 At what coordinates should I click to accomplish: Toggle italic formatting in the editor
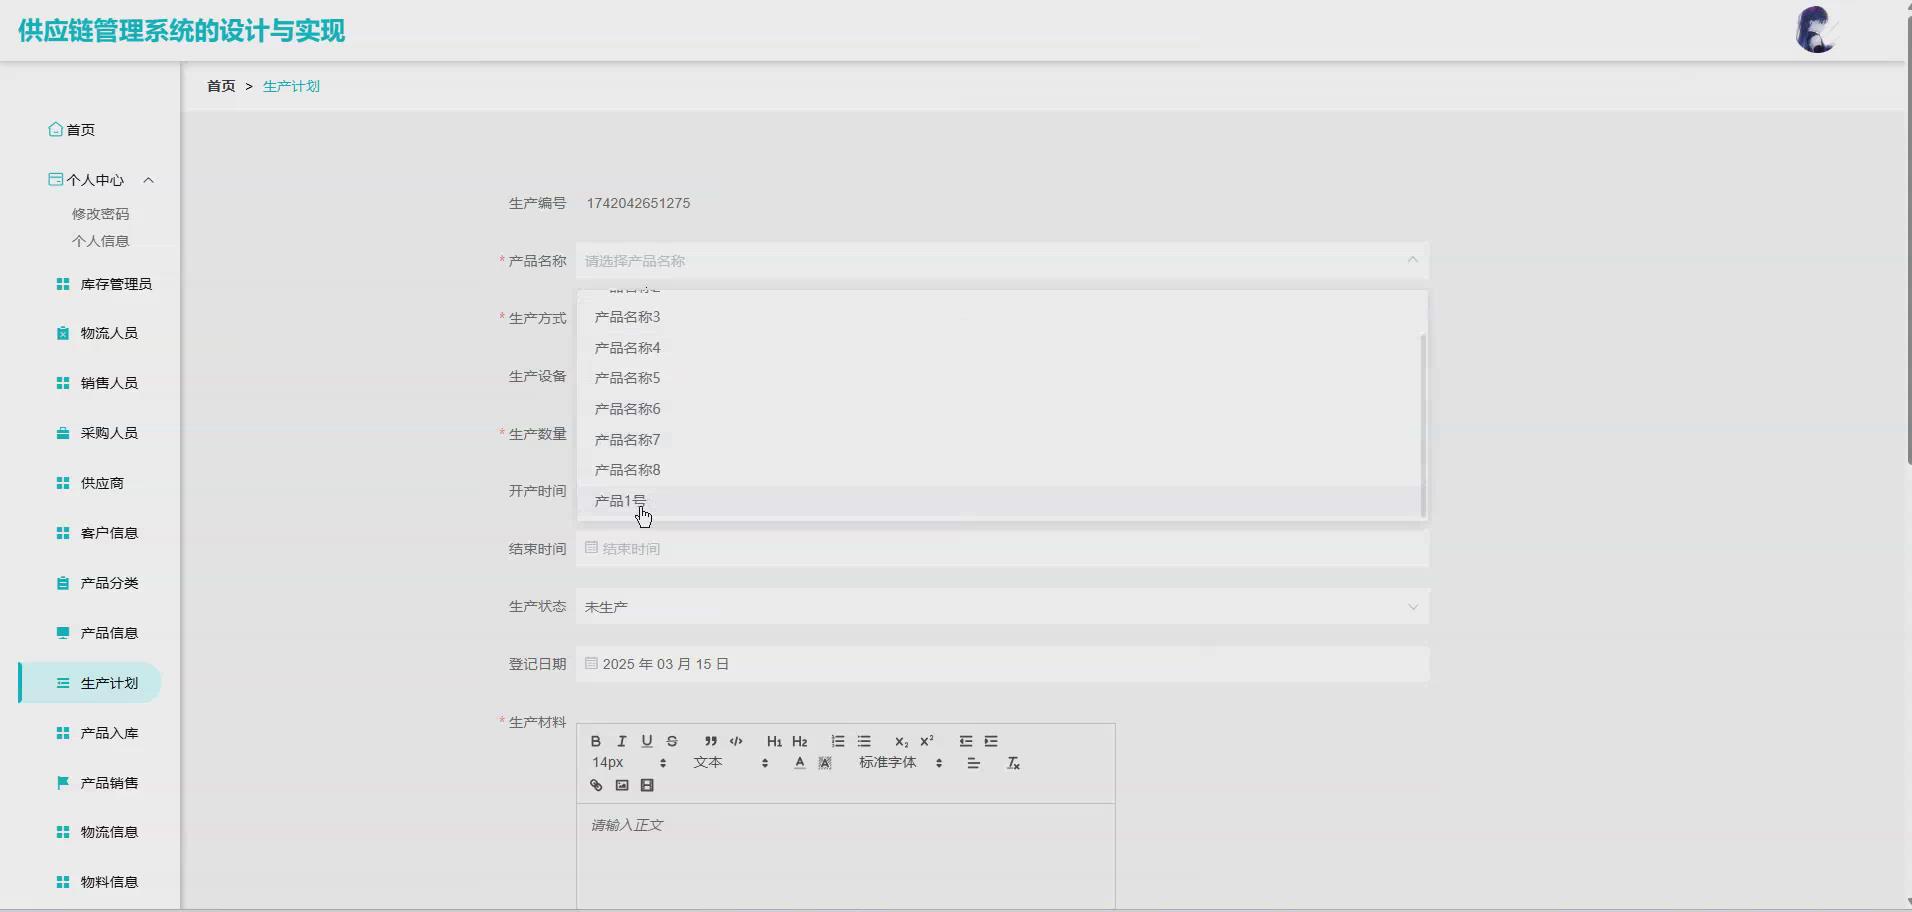(x=621, y=741)
